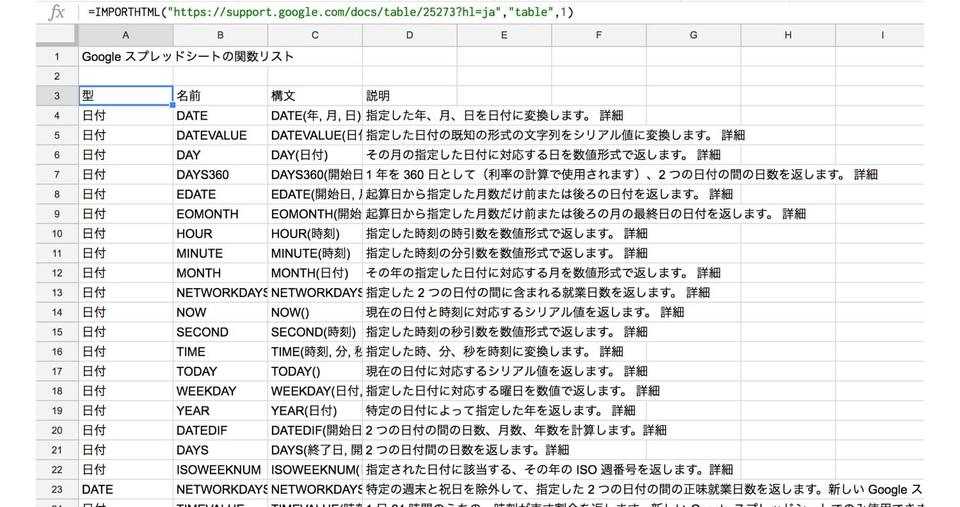This screenshot has width=960, height=507.
Task: Select row 1 header
Action: (57, 56)
